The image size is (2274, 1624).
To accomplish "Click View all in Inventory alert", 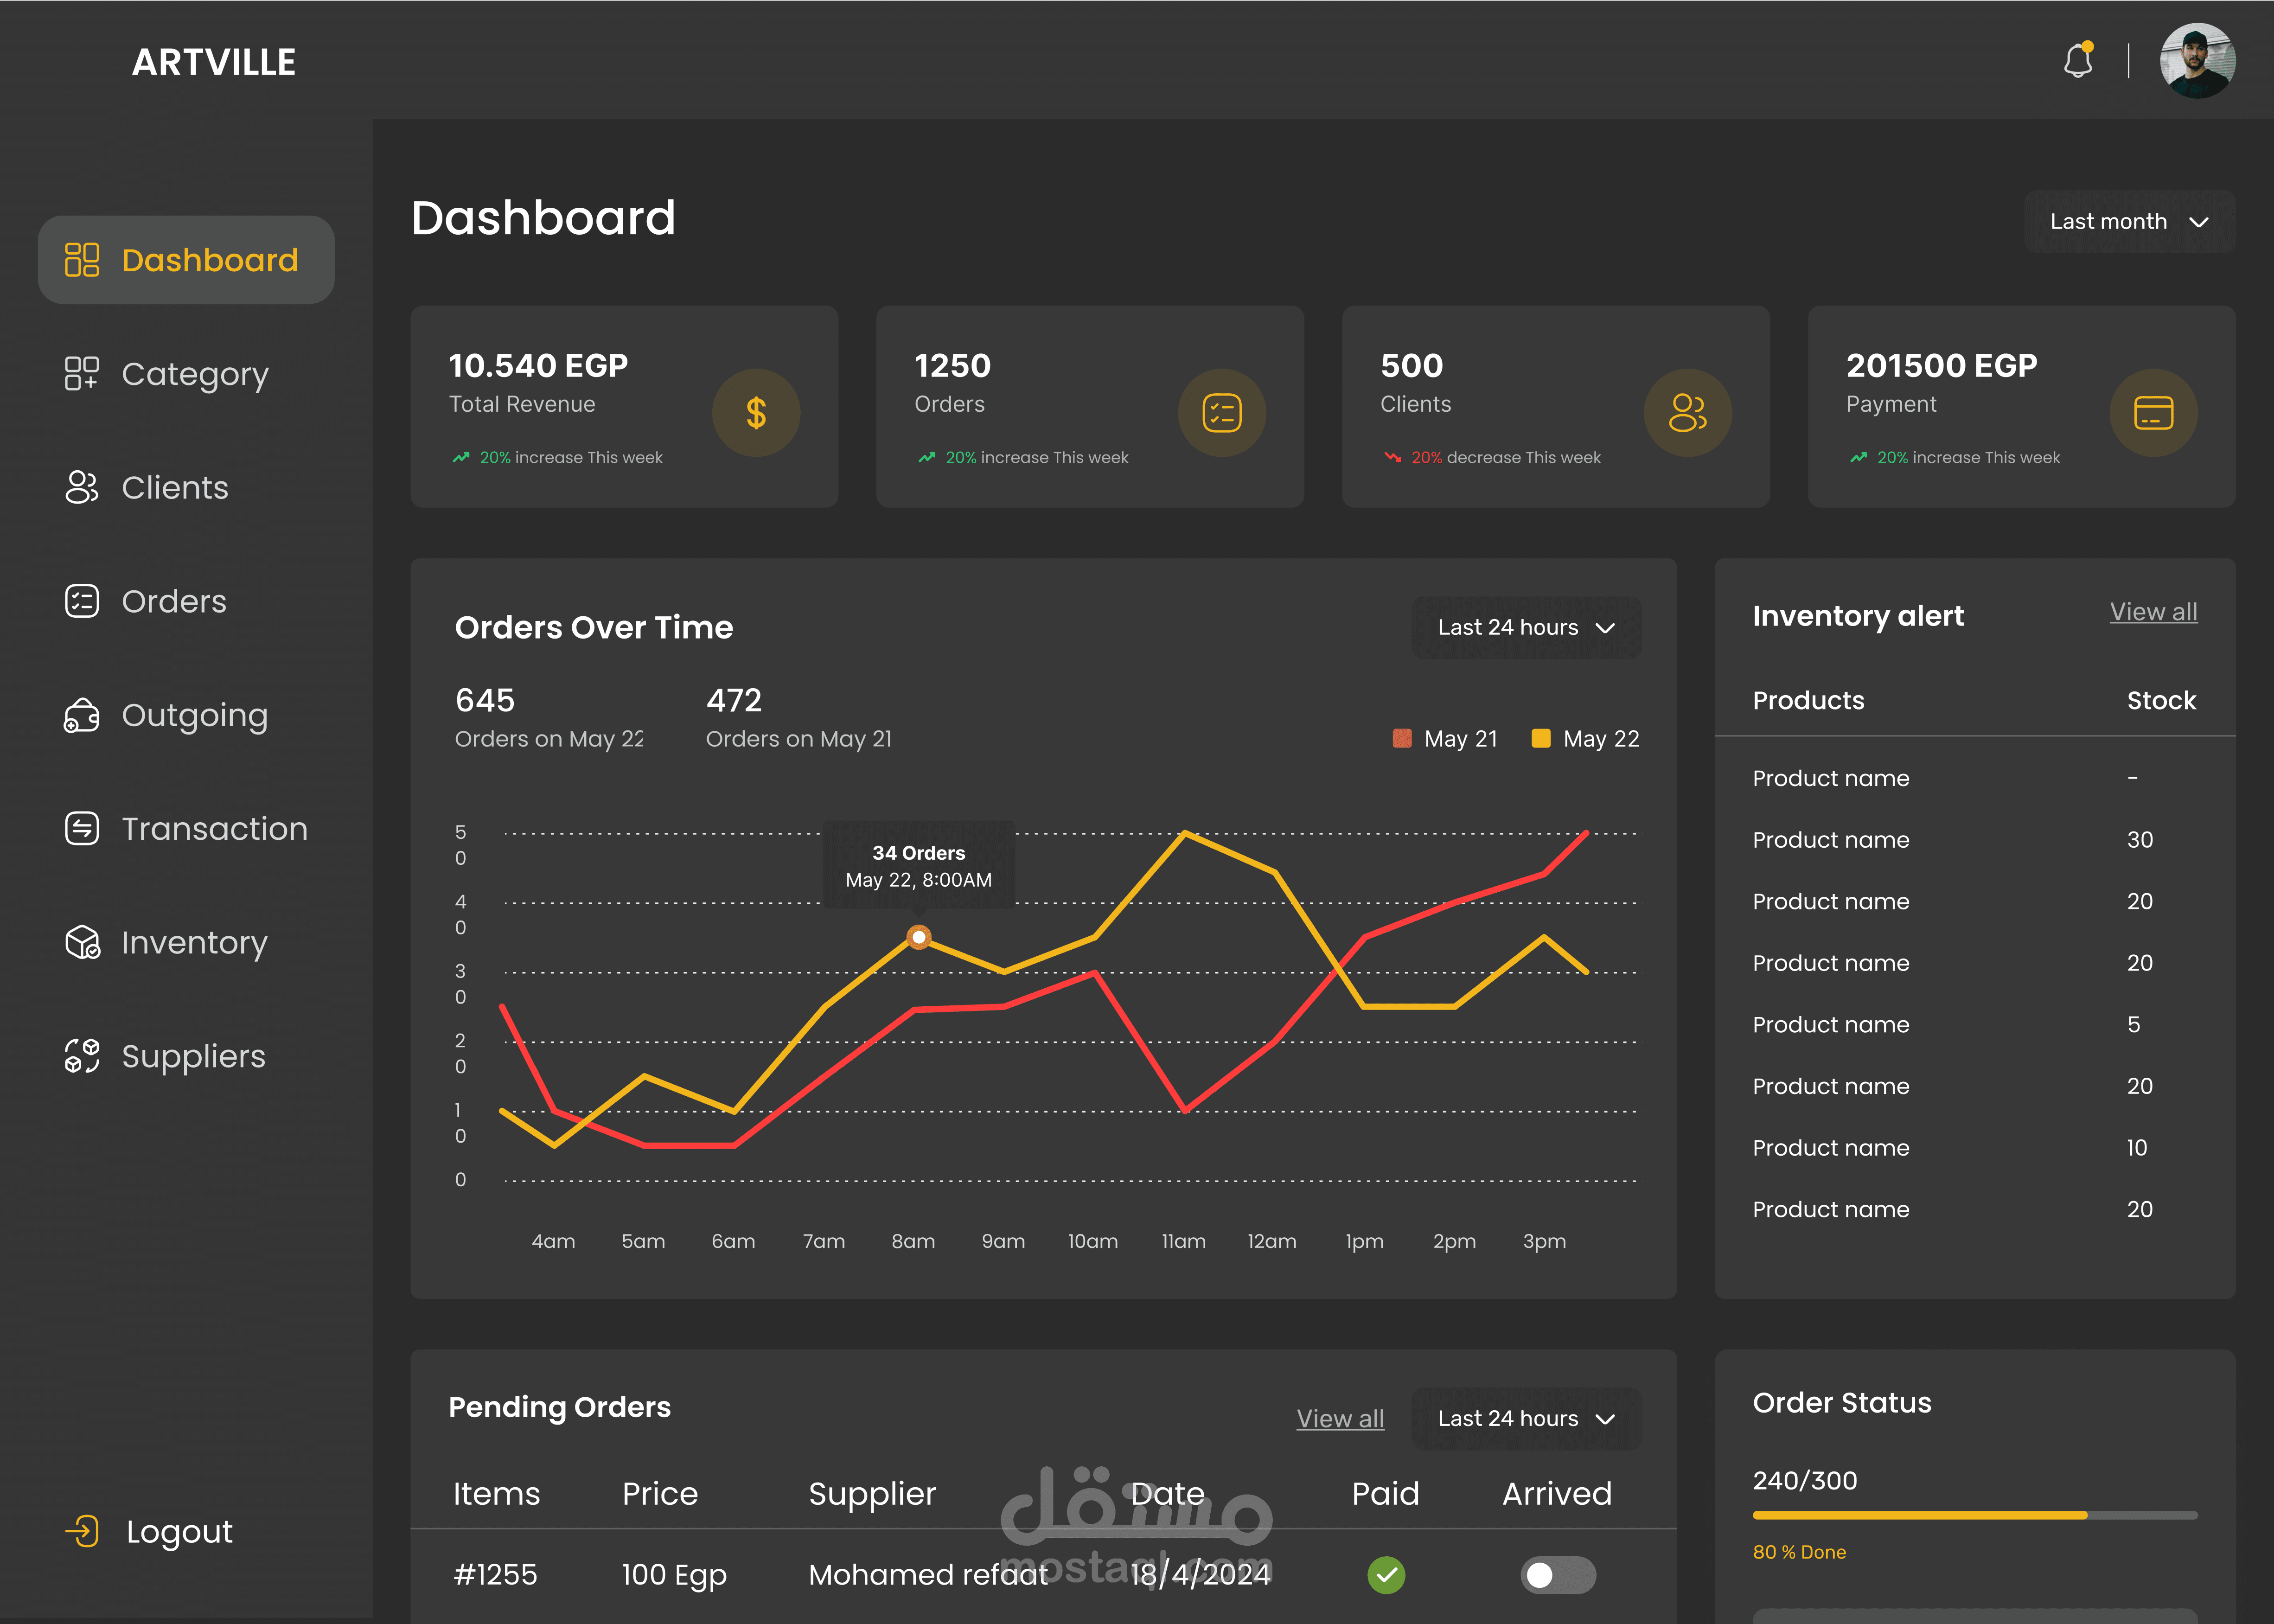I will point(2153,612).
